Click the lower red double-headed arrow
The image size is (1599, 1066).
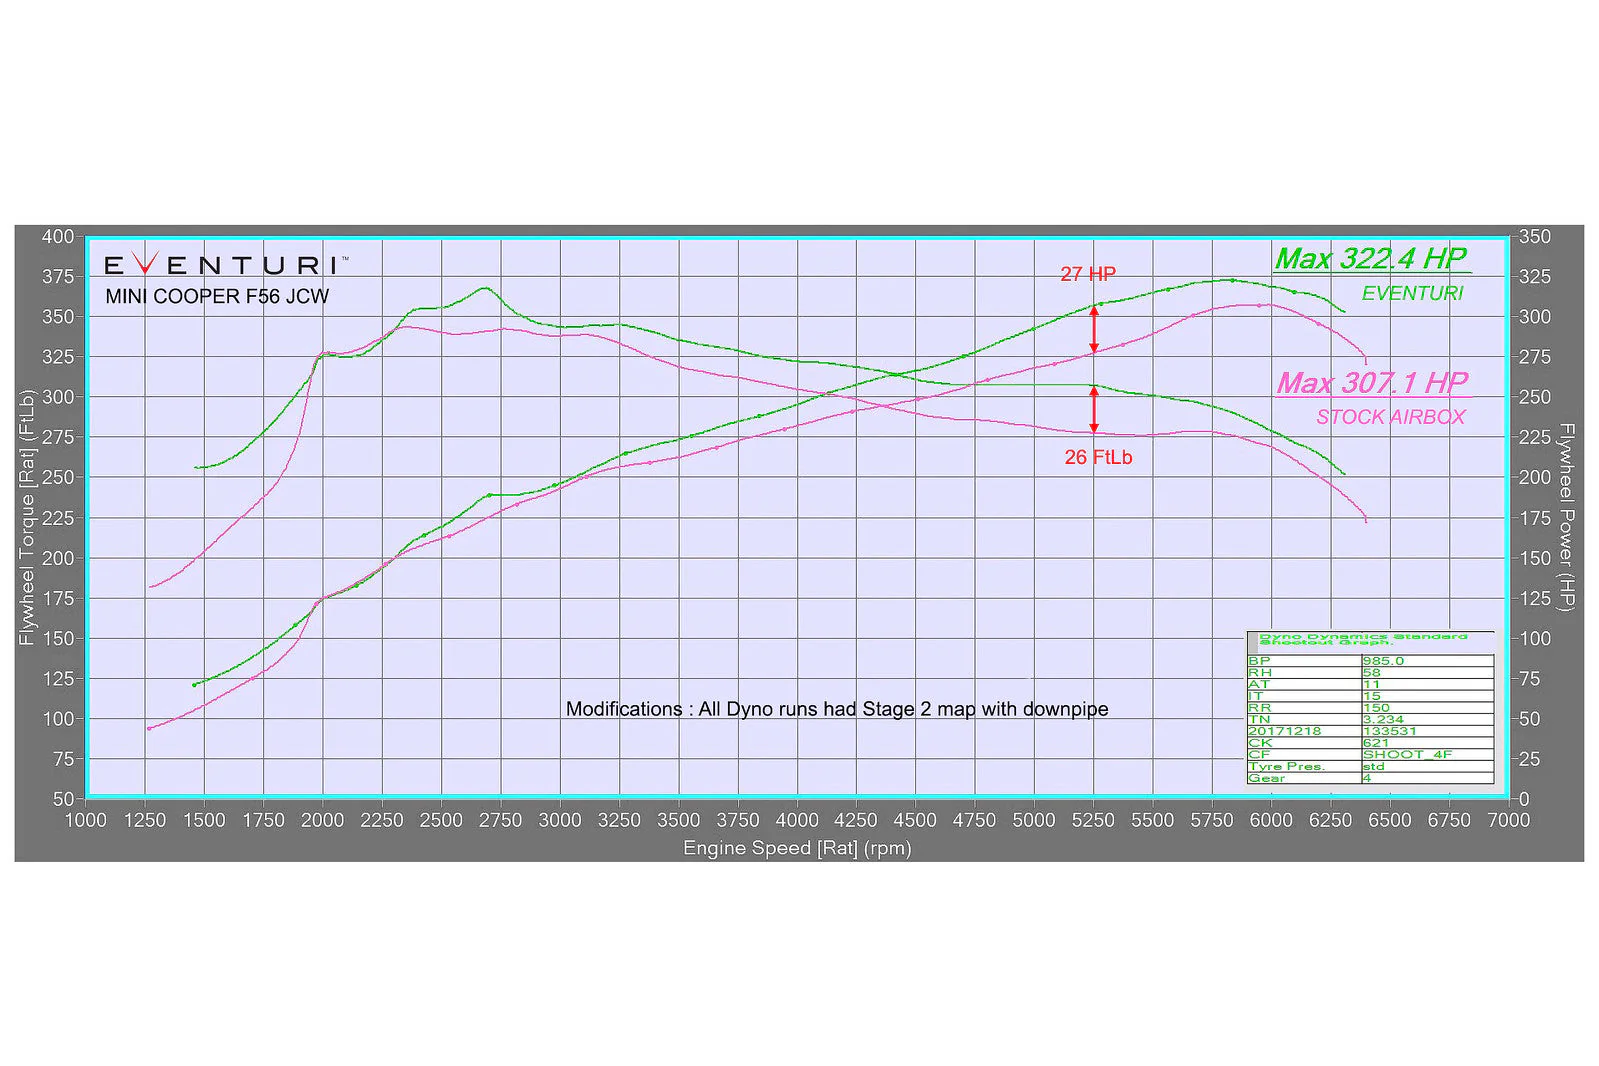[x=1094, y=410]
